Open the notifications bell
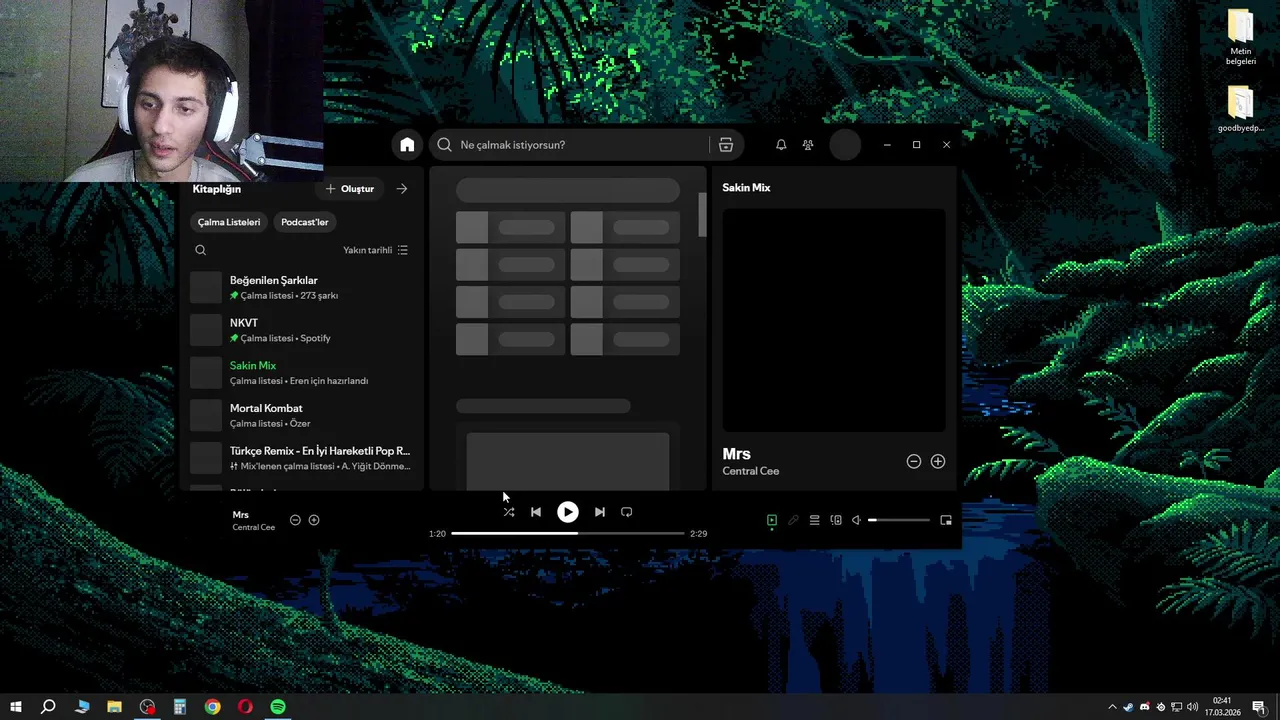 coord(781,145)
